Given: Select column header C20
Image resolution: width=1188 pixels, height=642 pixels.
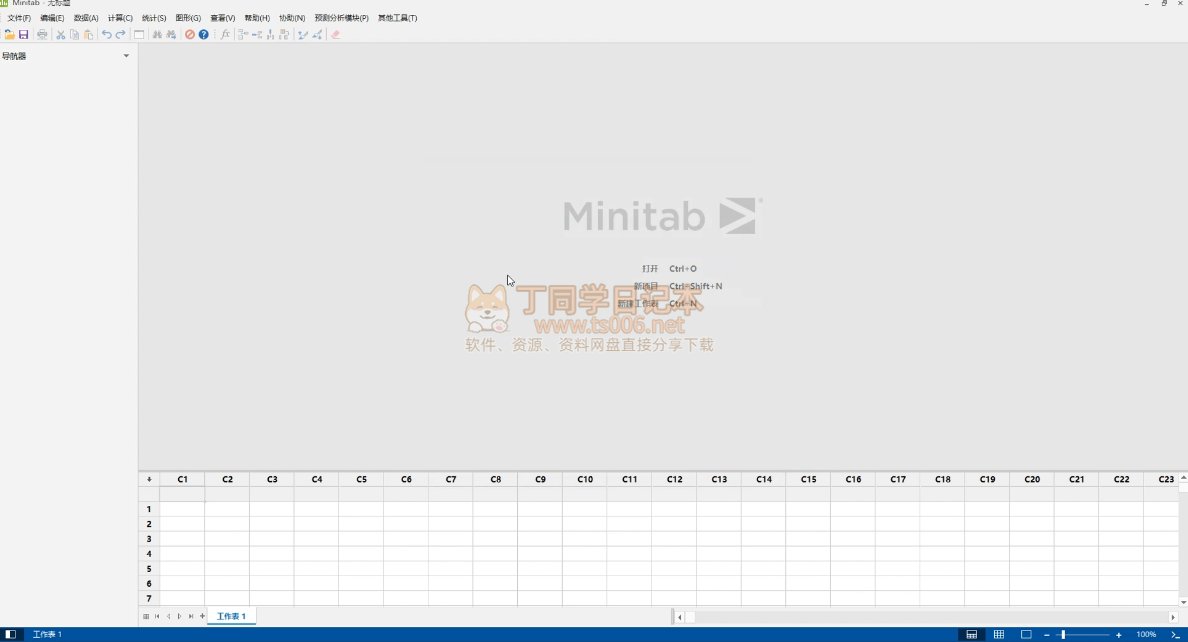Looking at the screenshot, I should [1032, 479].
